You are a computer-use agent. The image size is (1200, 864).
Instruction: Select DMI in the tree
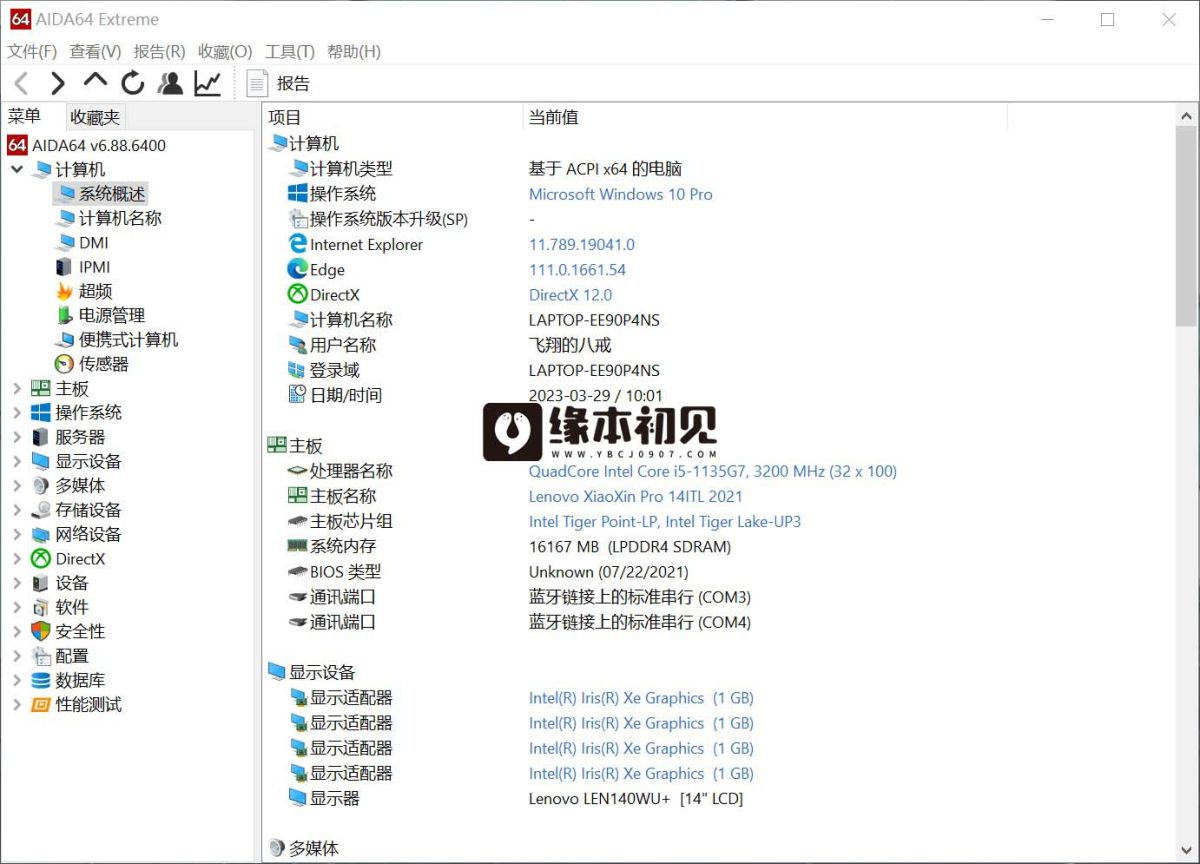[94, 242]
